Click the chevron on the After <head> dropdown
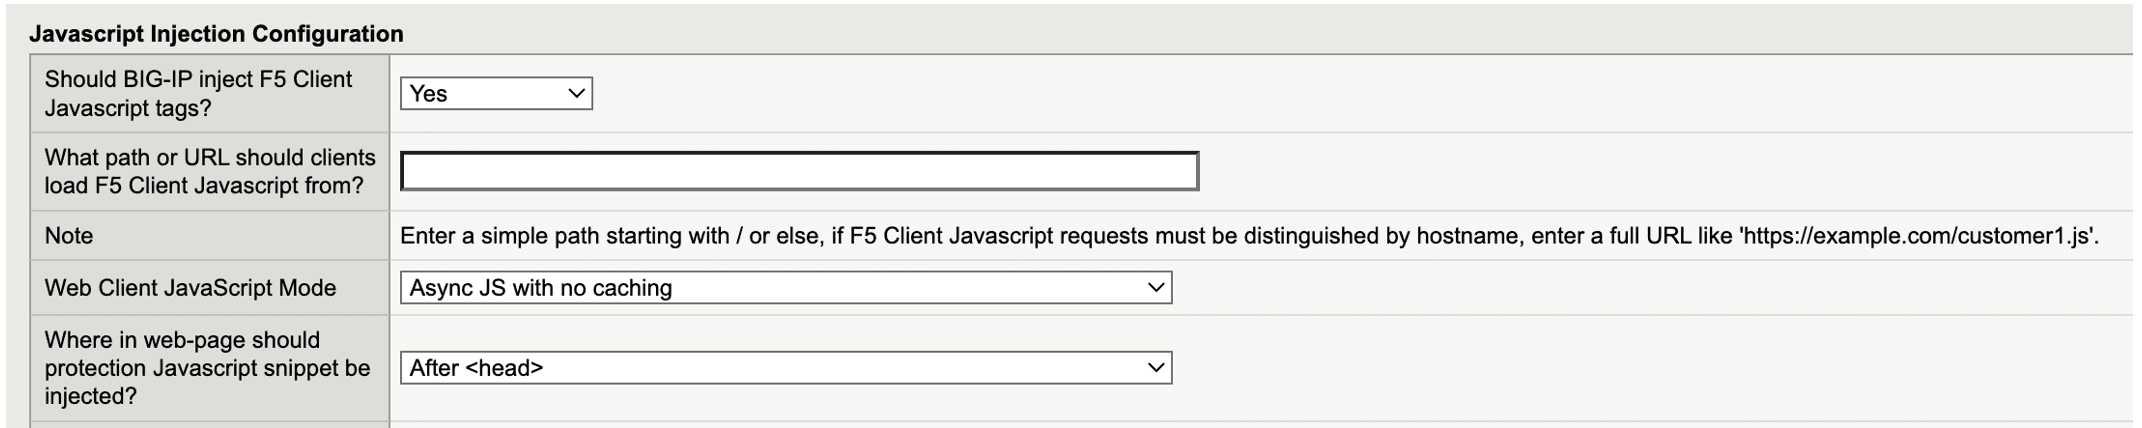Screen dimensions: 2142x428 pyautogui.click(x=1156, y=368)
